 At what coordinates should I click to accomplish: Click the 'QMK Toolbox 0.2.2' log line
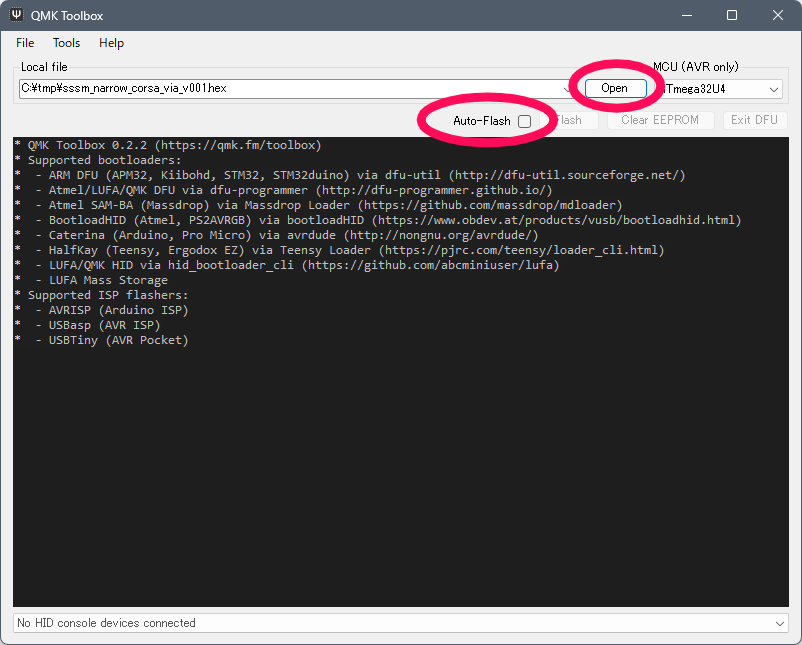pyautogui.click(x=168, y=145)
